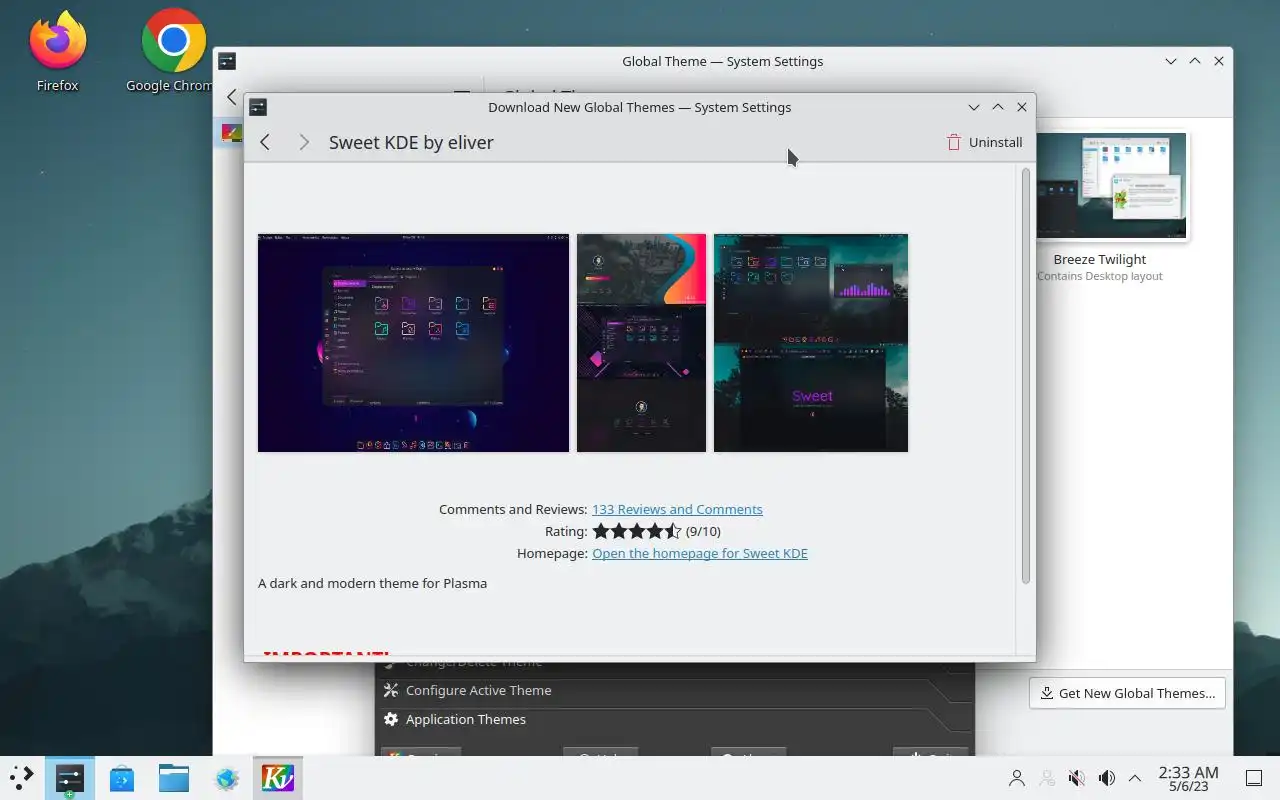Expand hidden system tray icons
The width and height of the screenshot is (1280, 800).
(1135, 778)
